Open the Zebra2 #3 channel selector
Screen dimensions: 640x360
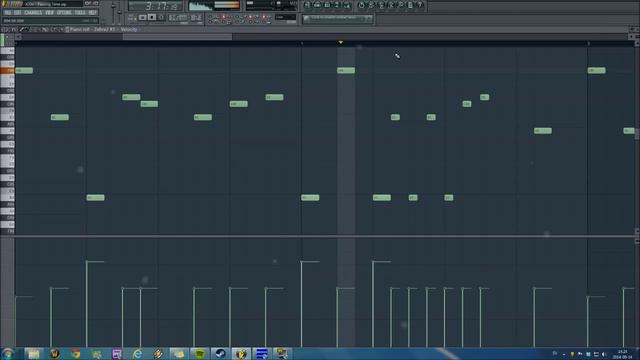pyautogui.click(x=104, y=29)
